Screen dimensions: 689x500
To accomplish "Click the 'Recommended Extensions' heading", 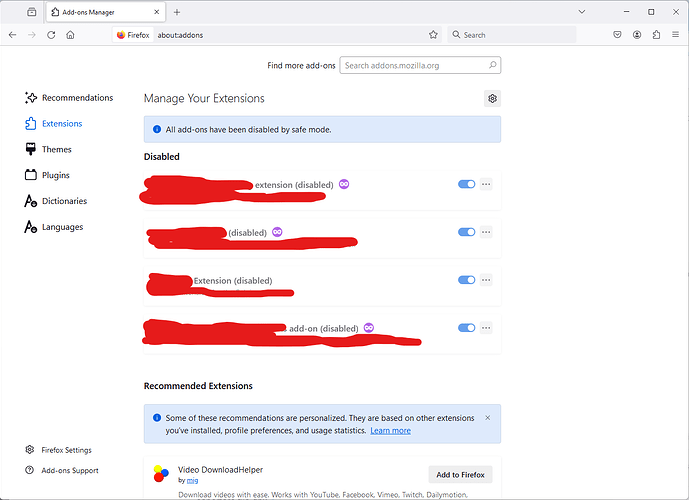I will [198, 386].
